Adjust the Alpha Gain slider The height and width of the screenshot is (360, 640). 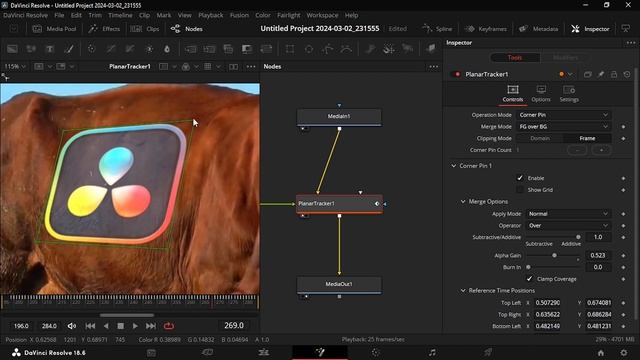click(553, 256)
